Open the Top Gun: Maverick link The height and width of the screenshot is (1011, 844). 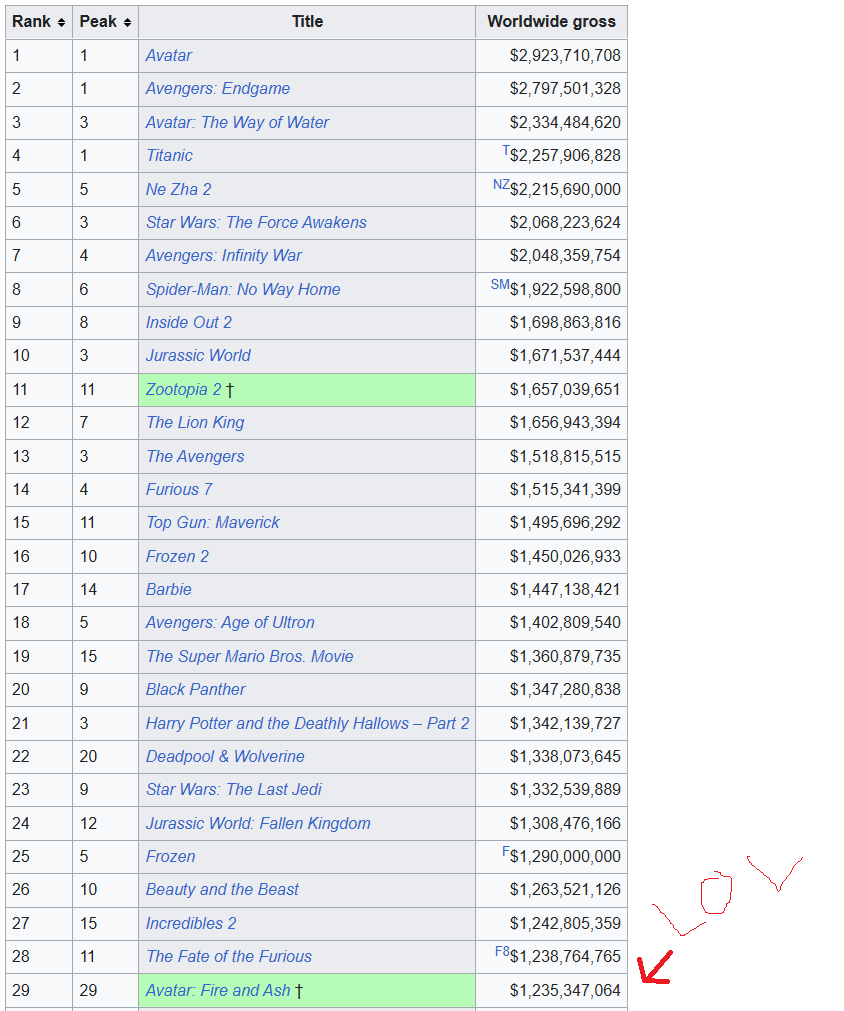(x=212, y=522)
